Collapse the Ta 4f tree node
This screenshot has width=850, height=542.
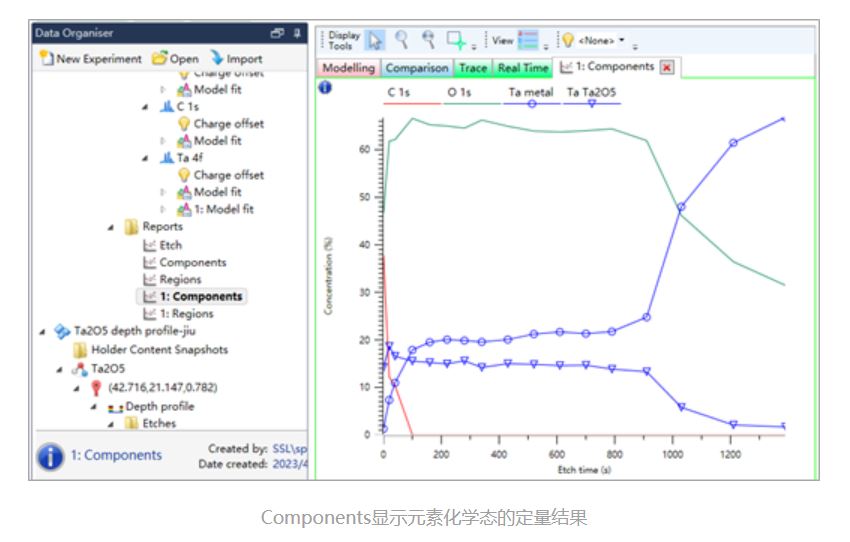[x=145, y=158]
